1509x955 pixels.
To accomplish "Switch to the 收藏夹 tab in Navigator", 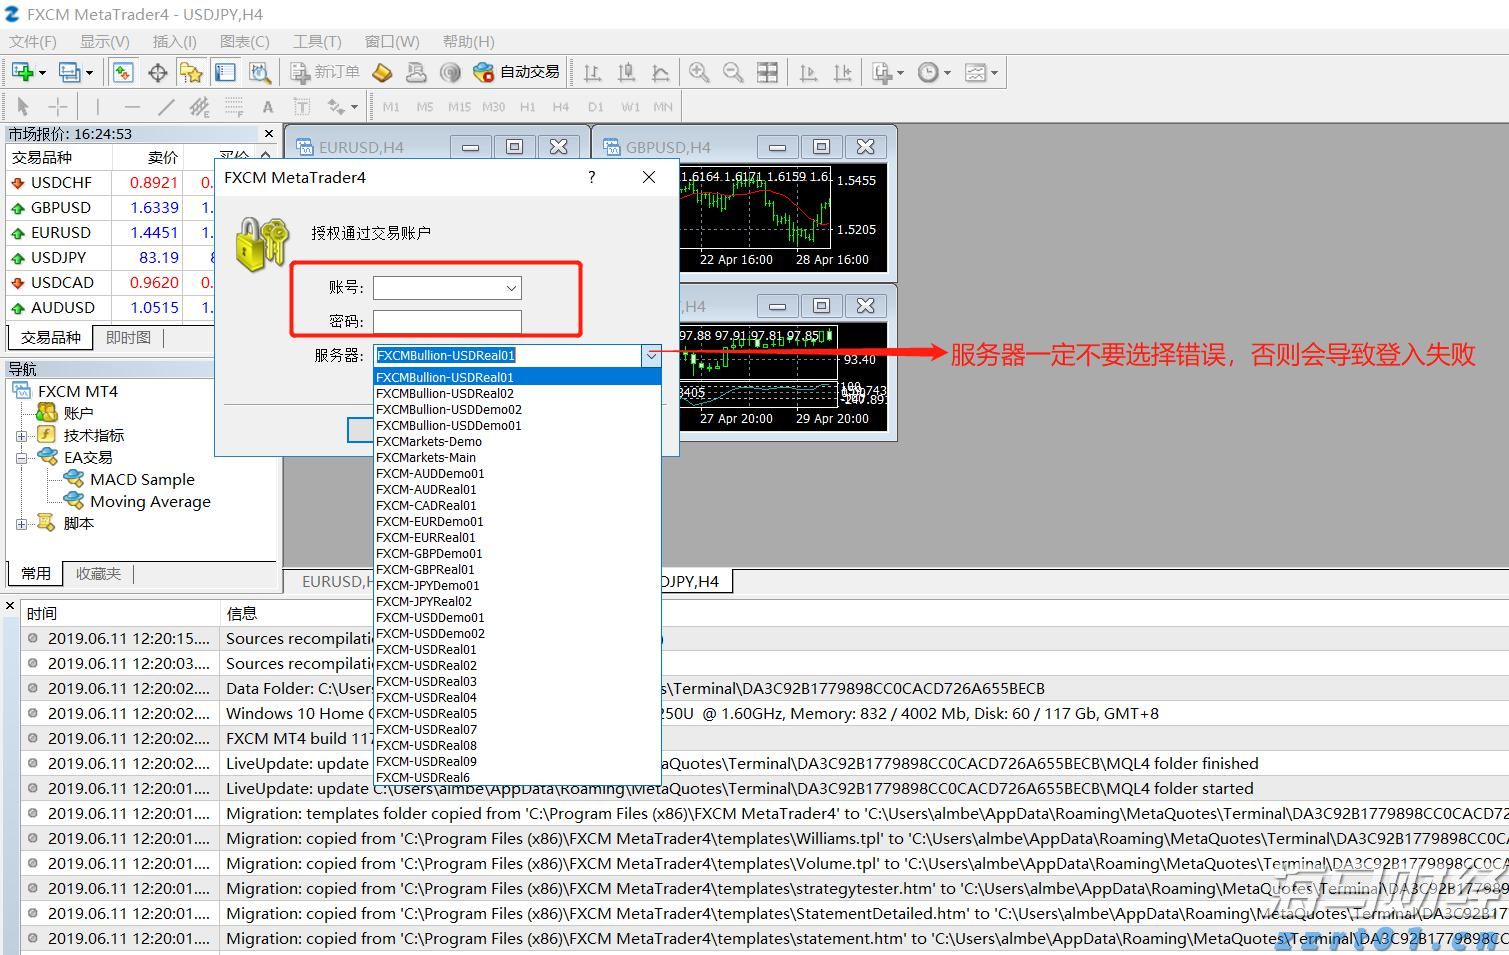I will coord(97,573).
